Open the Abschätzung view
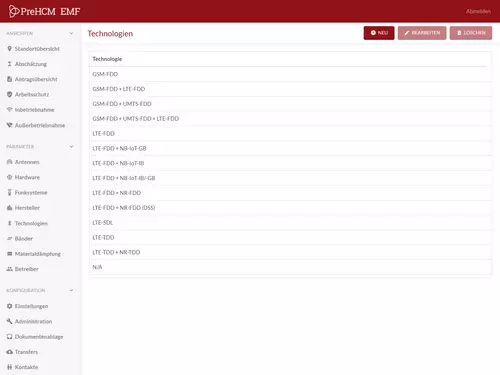This screenshot has height=375, width=500. coord(31,64)
